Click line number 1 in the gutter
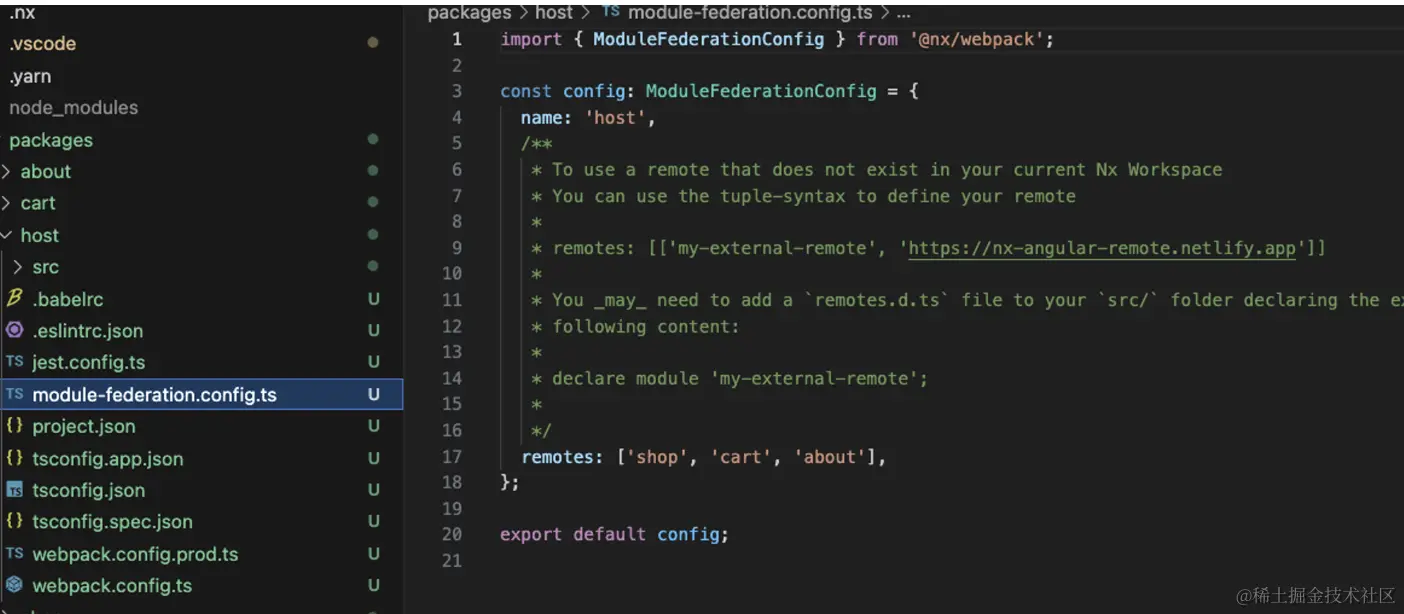This screenshot has height=614, width=1404. click(457, 39)
